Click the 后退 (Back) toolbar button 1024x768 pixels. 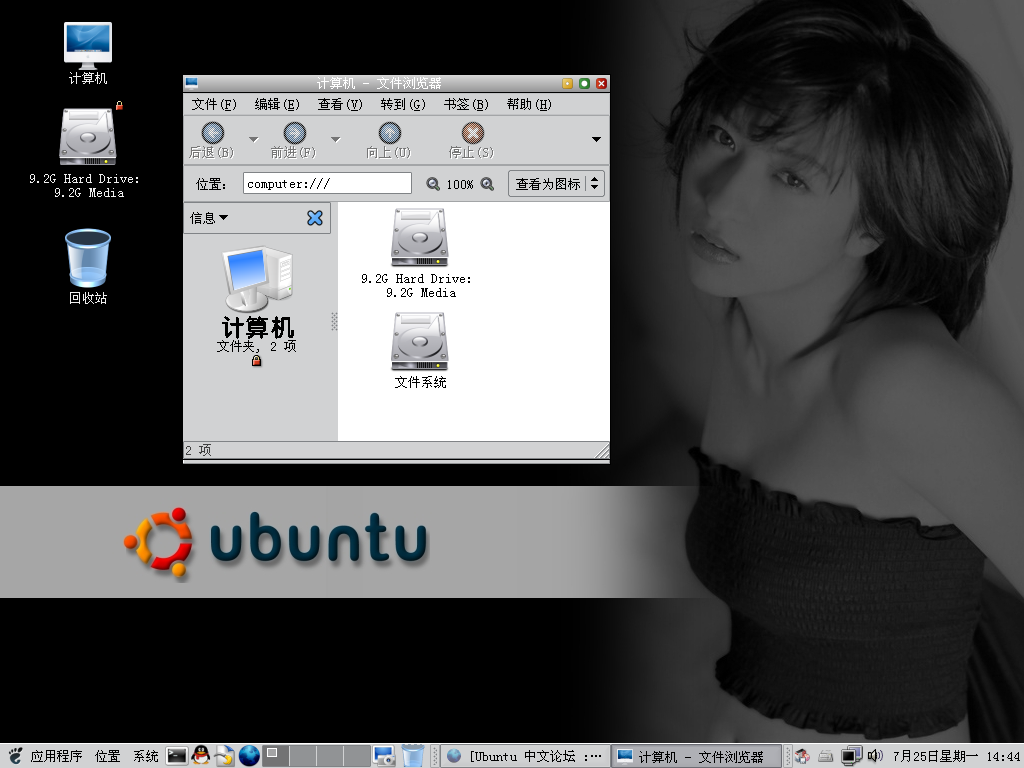point(212,140)
